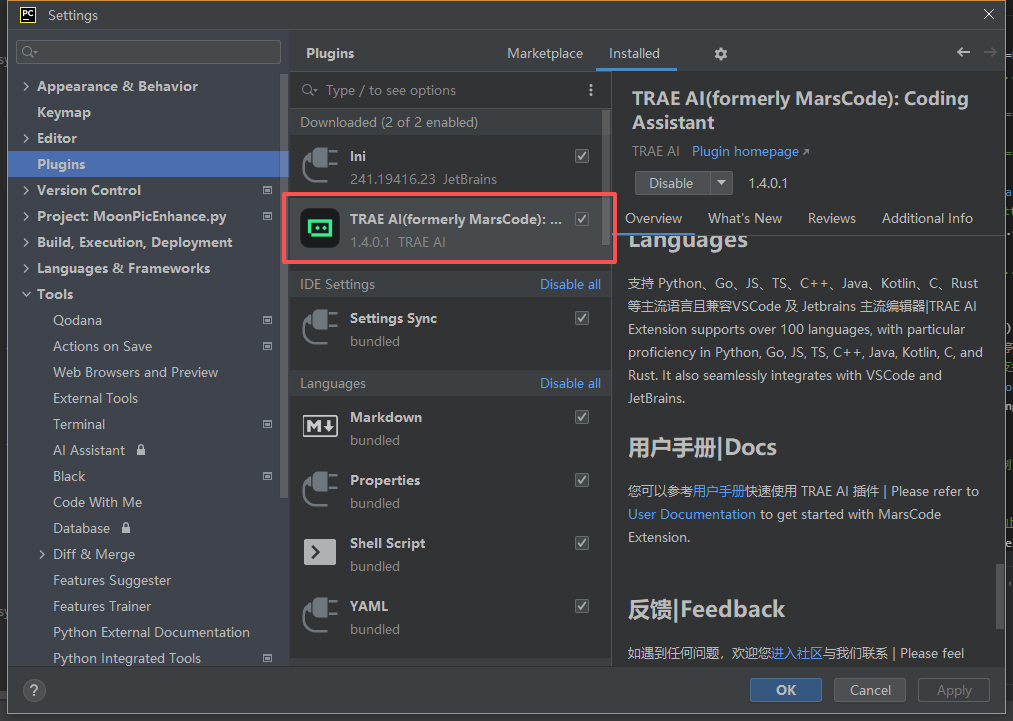1013x721 pixels.
Task: Select Keymap in settings tree
Action: [x=64, y=112]
